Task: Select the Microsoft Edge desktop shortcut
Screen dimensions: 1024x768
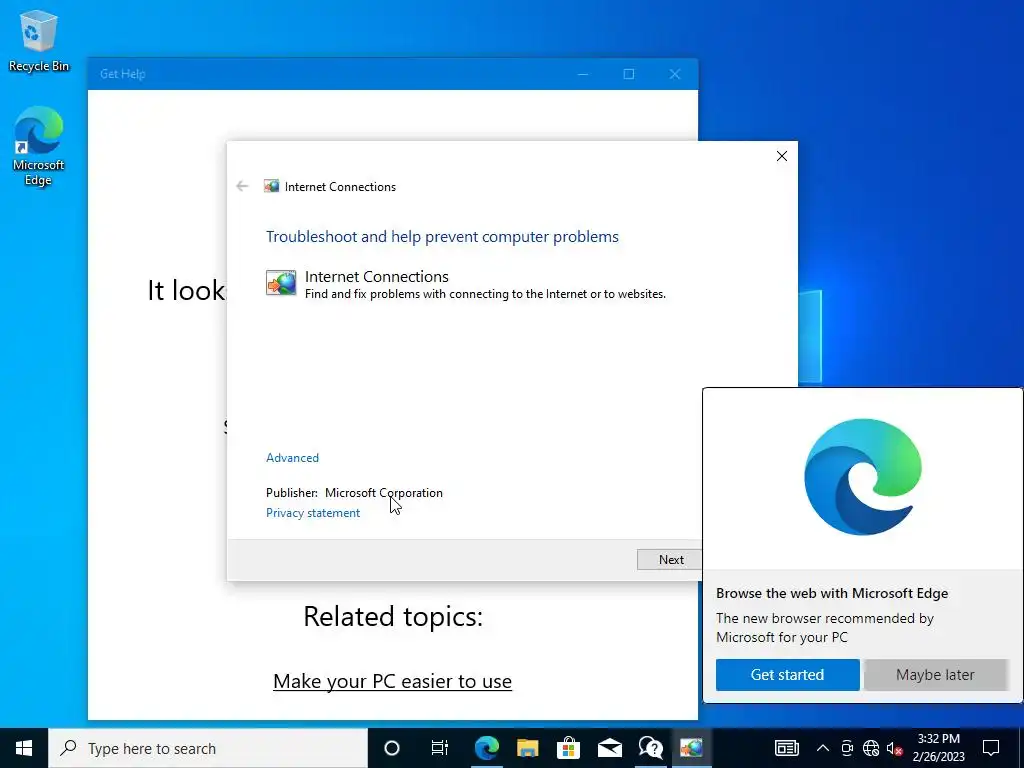Action: [39, 145]
